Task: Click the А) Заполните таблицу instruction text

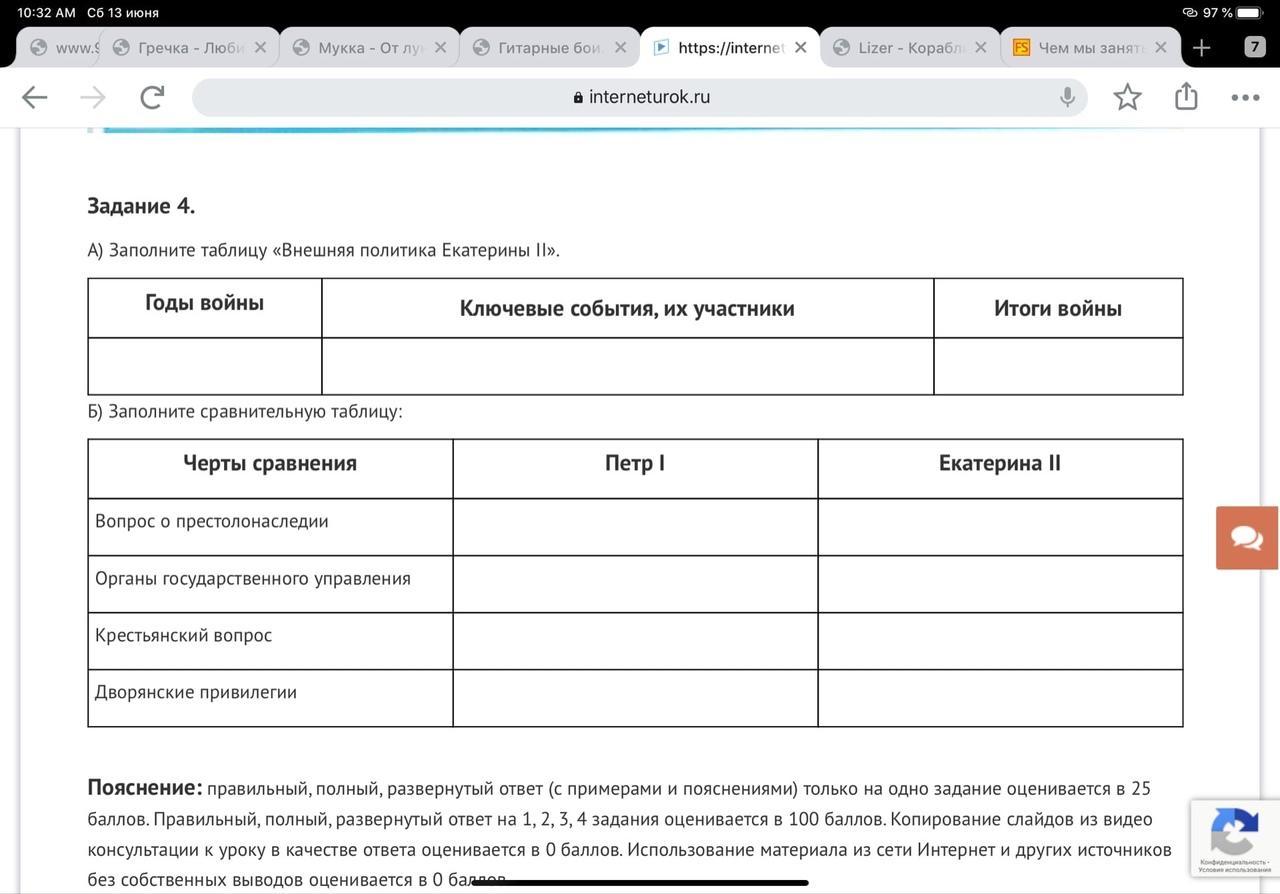Action: pyautogui.click(x=324, y=251)
